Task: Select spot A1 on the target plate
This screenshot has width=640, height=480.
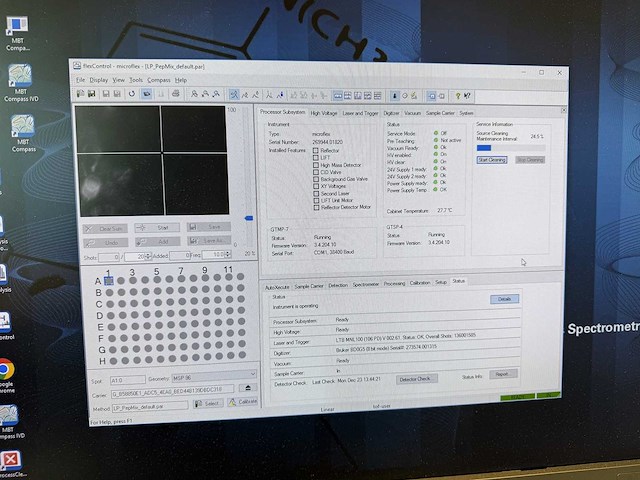Action: [109, 281]
